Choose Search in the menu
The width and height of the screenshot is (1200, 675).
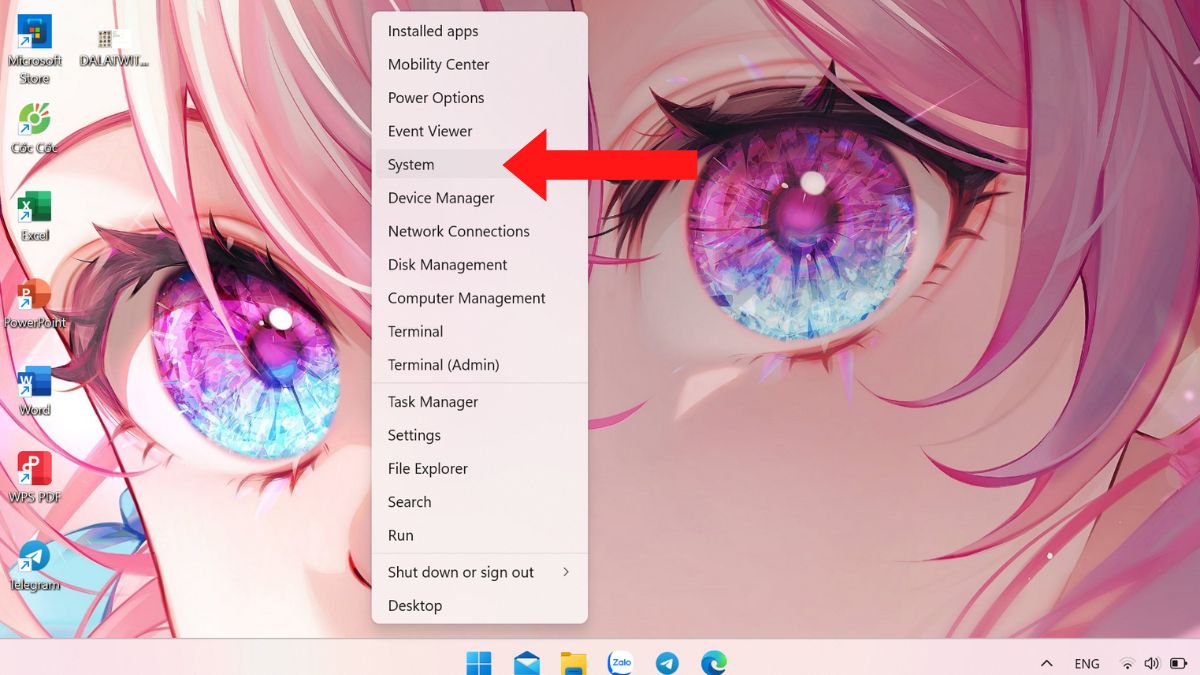pyautogui.click(x=480, y=502)
